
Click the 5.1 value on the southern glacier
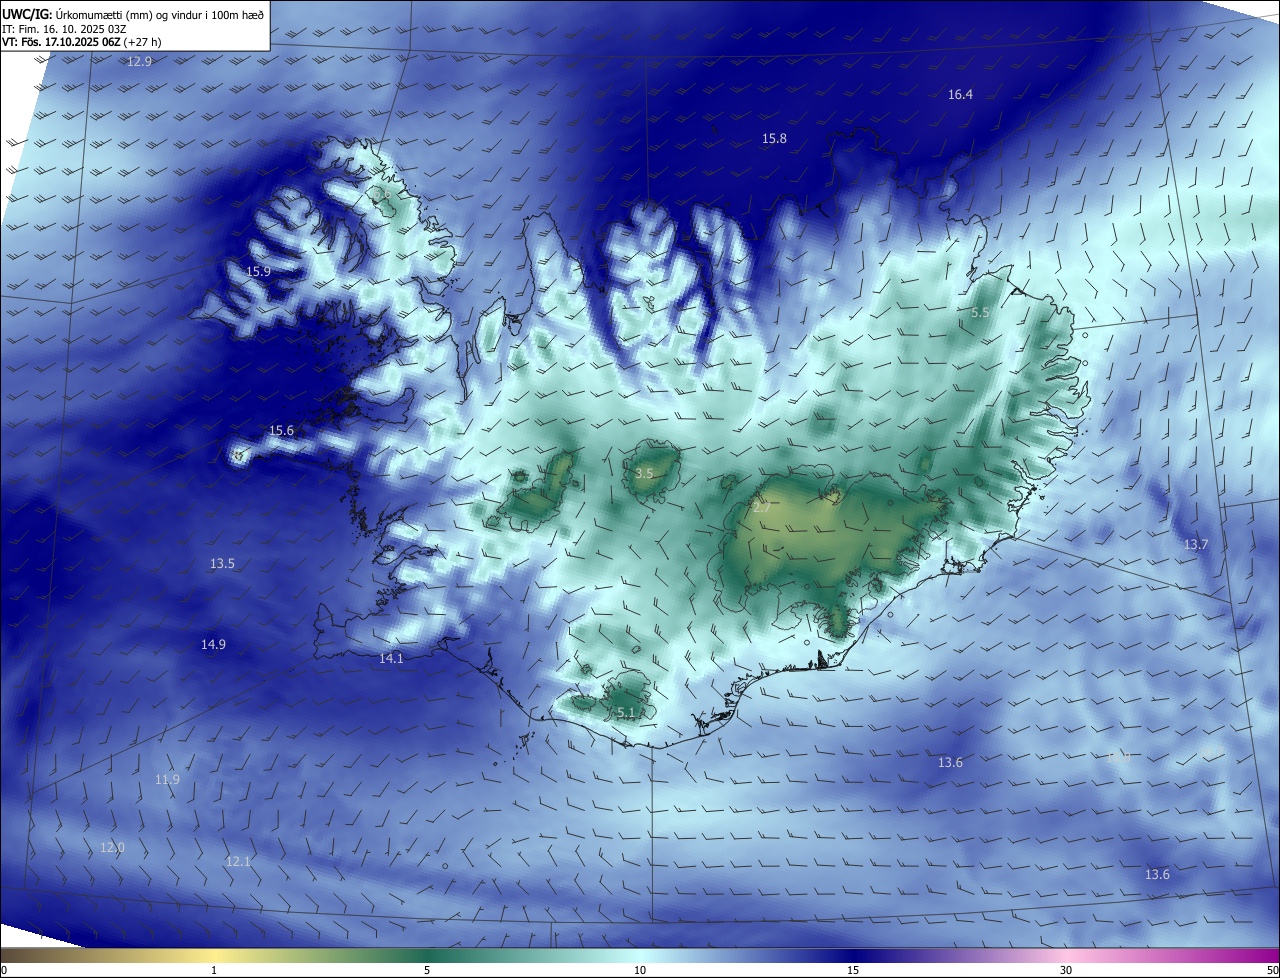626,713
